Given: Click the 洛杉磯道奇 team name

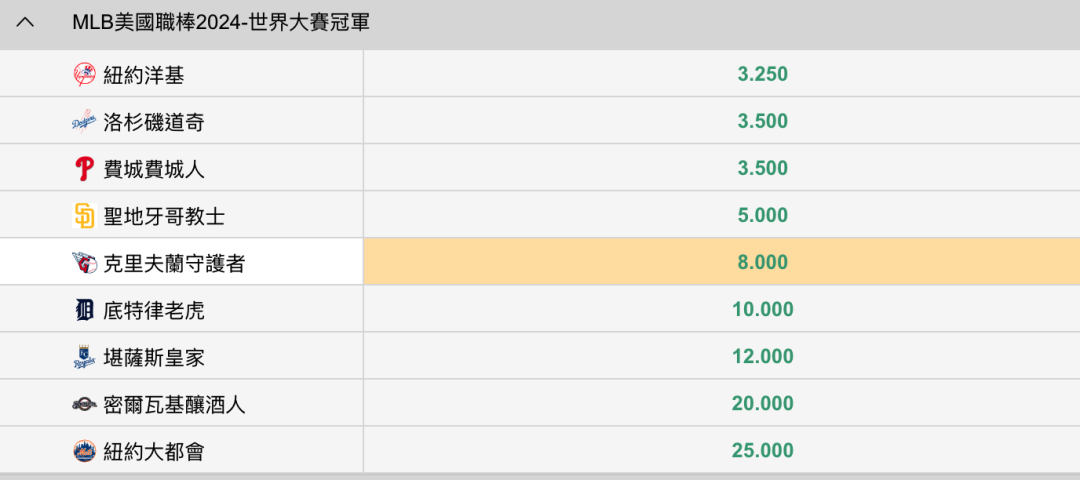Looking at the screenshot, I should (x=154, y=122).
